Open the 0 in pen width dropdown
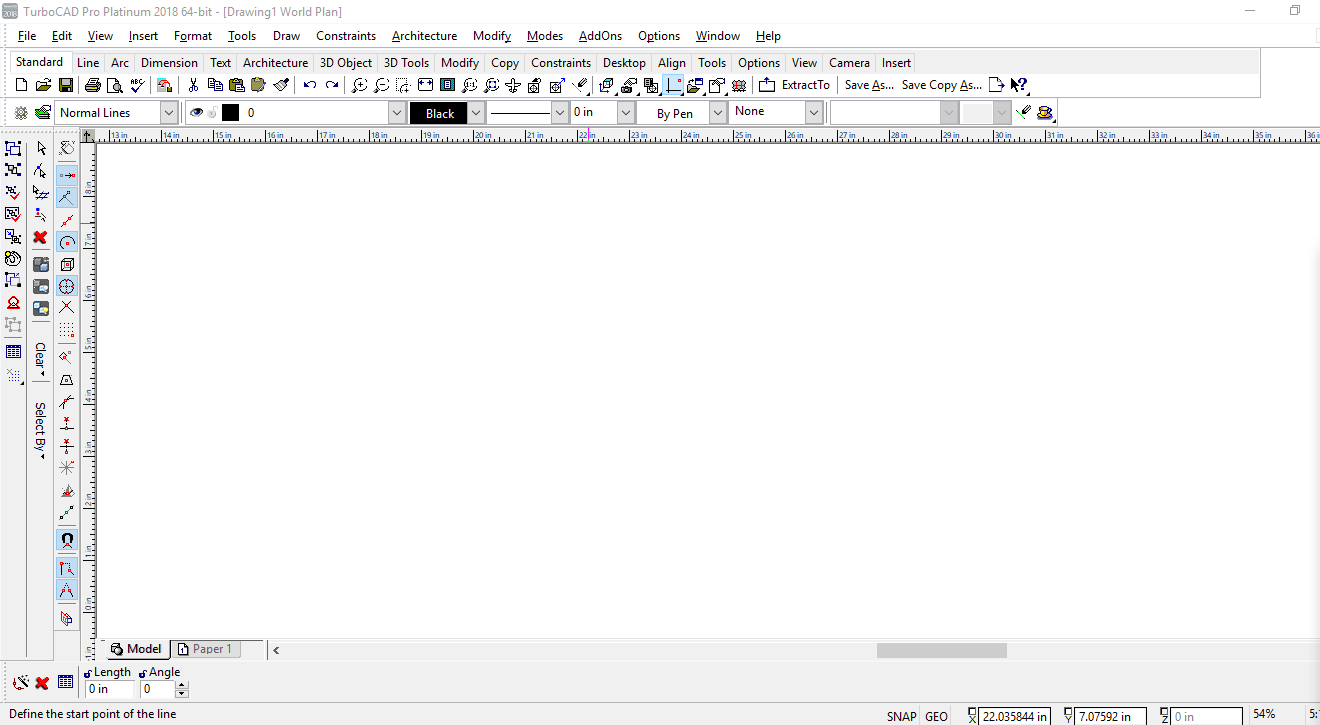The height and width of the screenshot is (725, 1320). click(626, 113)
